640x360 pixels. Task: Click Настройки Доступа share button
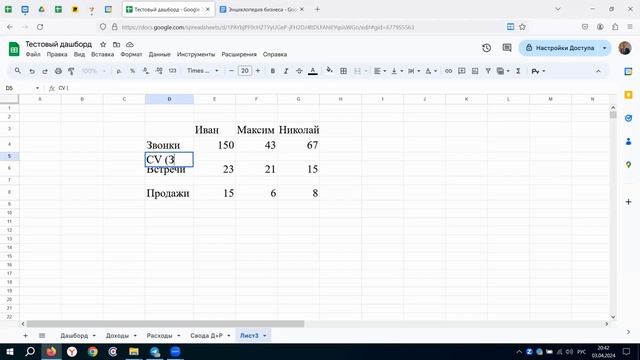tap(560, 48)
